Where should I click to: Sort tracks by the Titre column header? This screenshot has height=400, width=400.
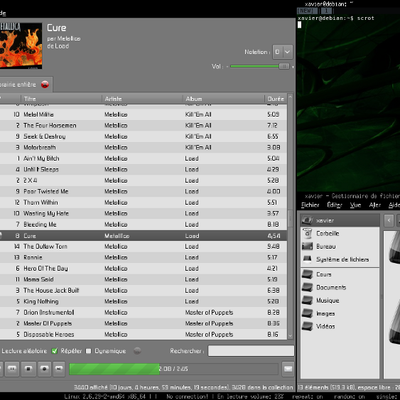pyautogui.click(x=60, y=99)
